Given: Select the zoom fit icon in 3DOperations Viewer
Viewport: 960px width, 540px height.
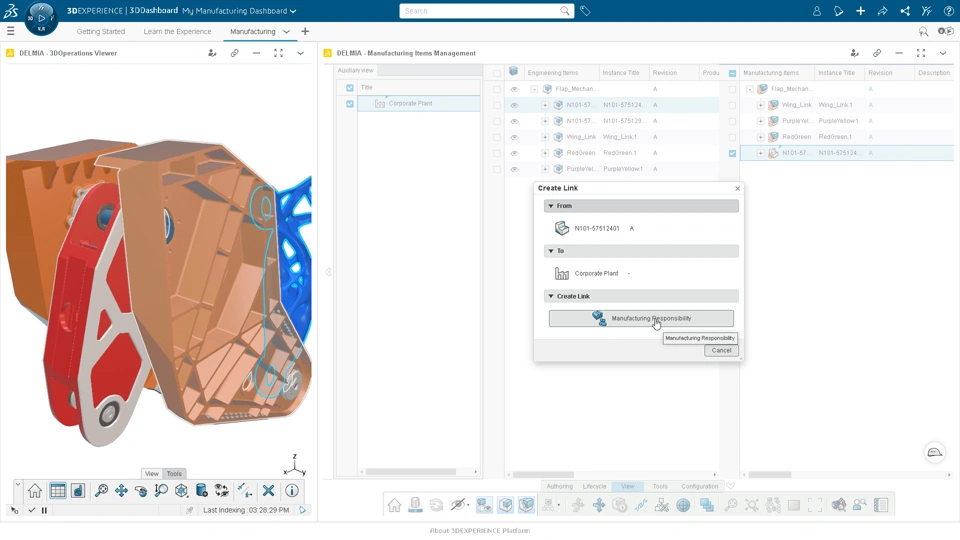Looking at the screenshot, I should (x=101, y=490).
